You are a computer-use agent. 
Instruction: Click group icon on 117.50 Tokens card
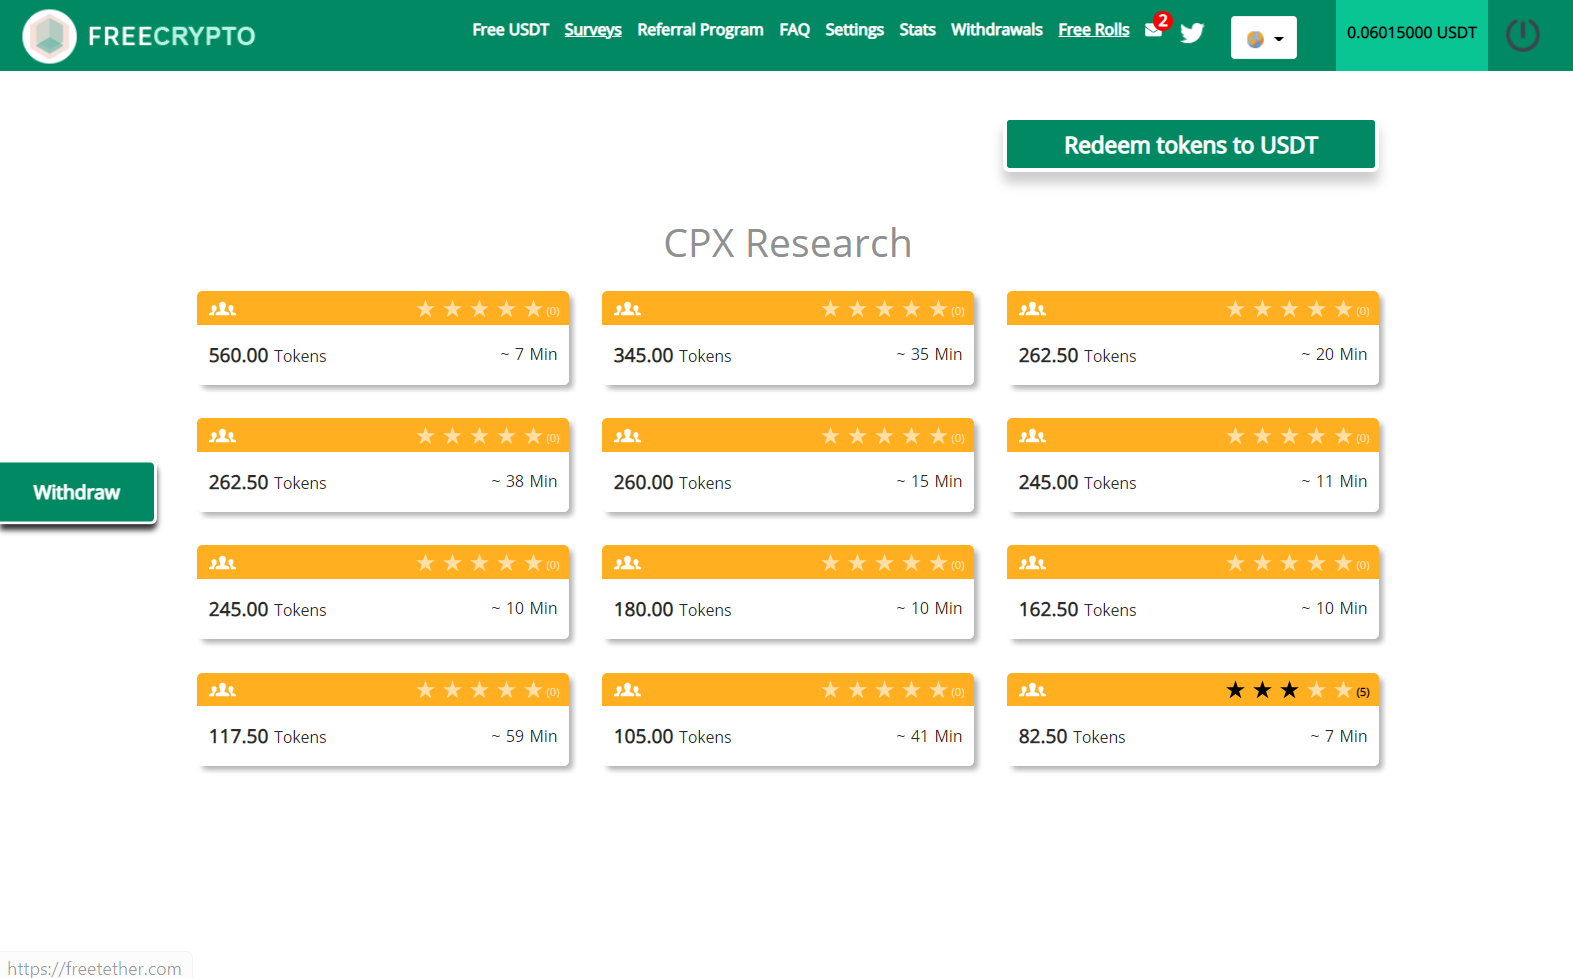coord(222,690)
